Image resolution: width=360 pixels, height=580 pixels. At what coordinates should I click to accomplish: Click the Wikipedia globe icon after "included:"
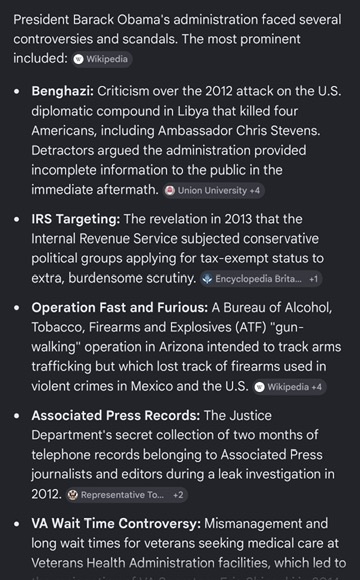[x=78, y=59]
